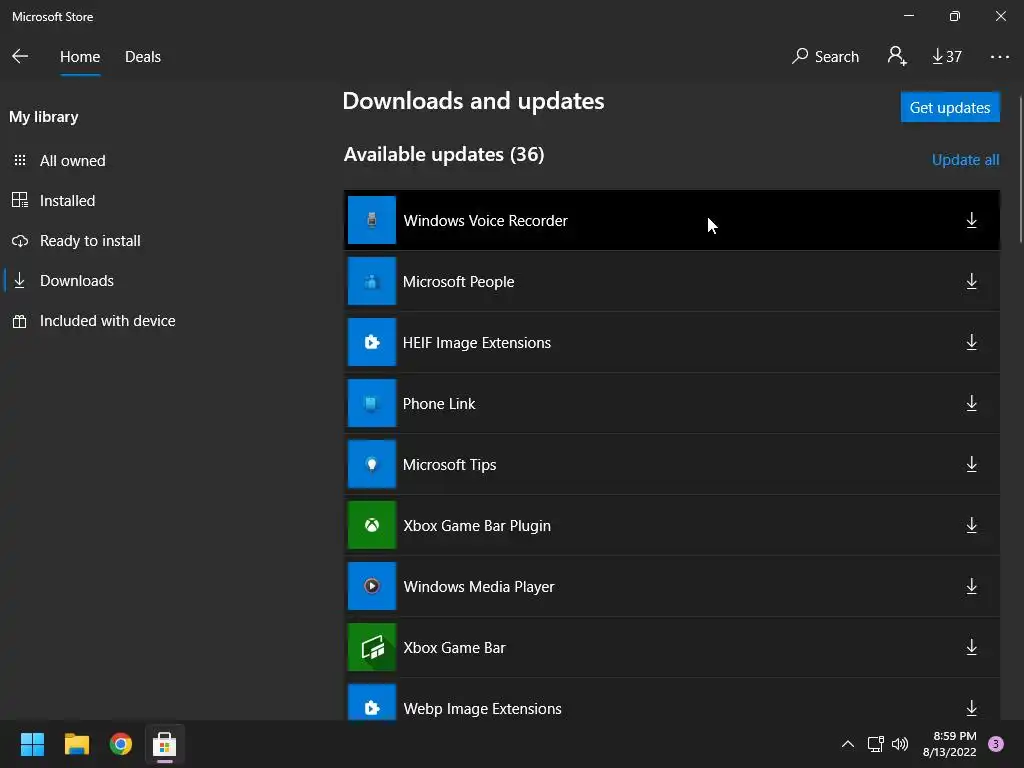
Task: Click the vertical scrollbar of the updates list
Action: coord(1021,170)
